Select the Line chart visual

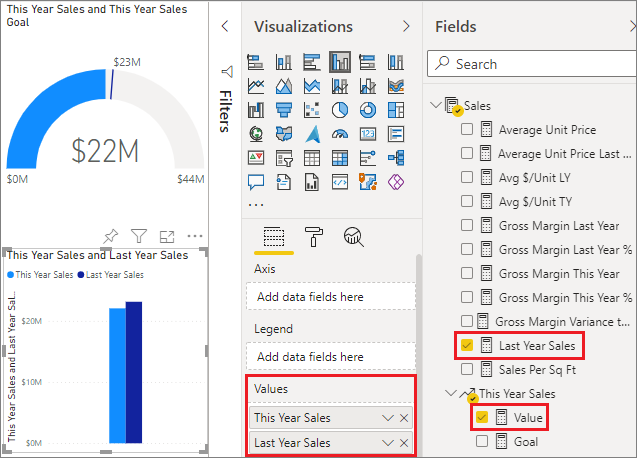tap(256, 86)
